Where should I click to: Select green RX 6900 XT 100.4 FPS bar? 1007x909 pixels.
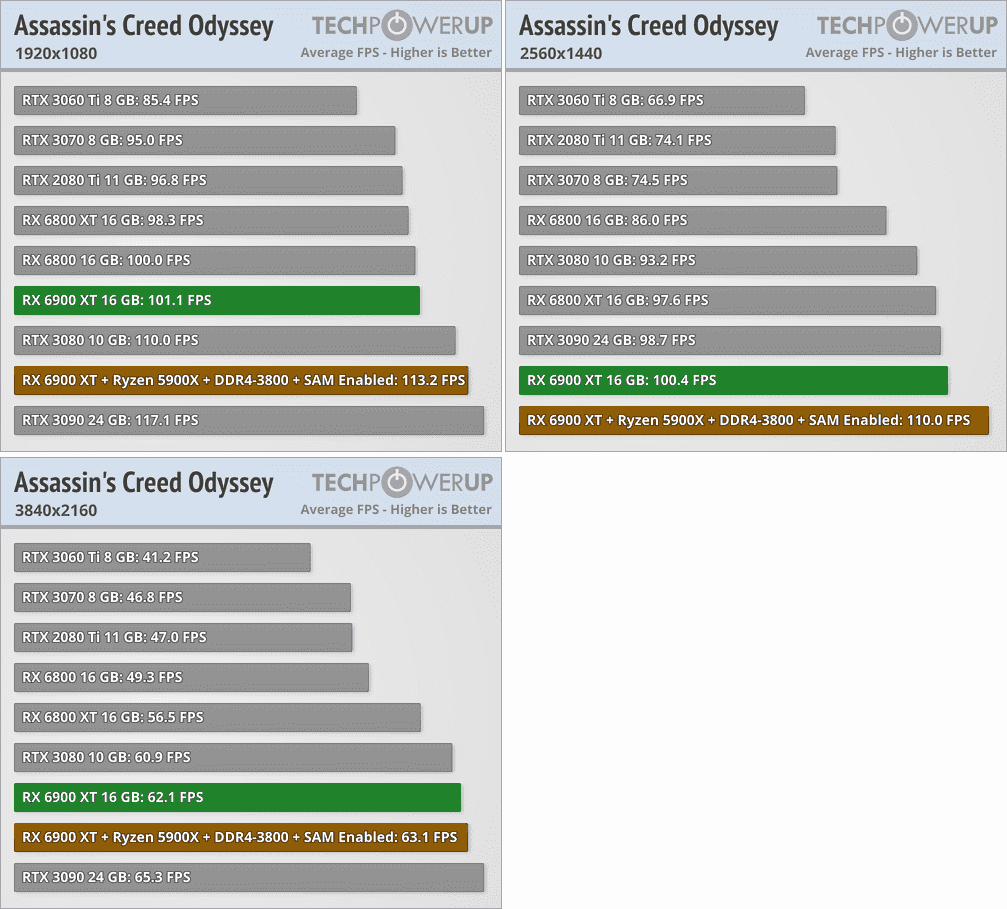[x=733, y=380]
